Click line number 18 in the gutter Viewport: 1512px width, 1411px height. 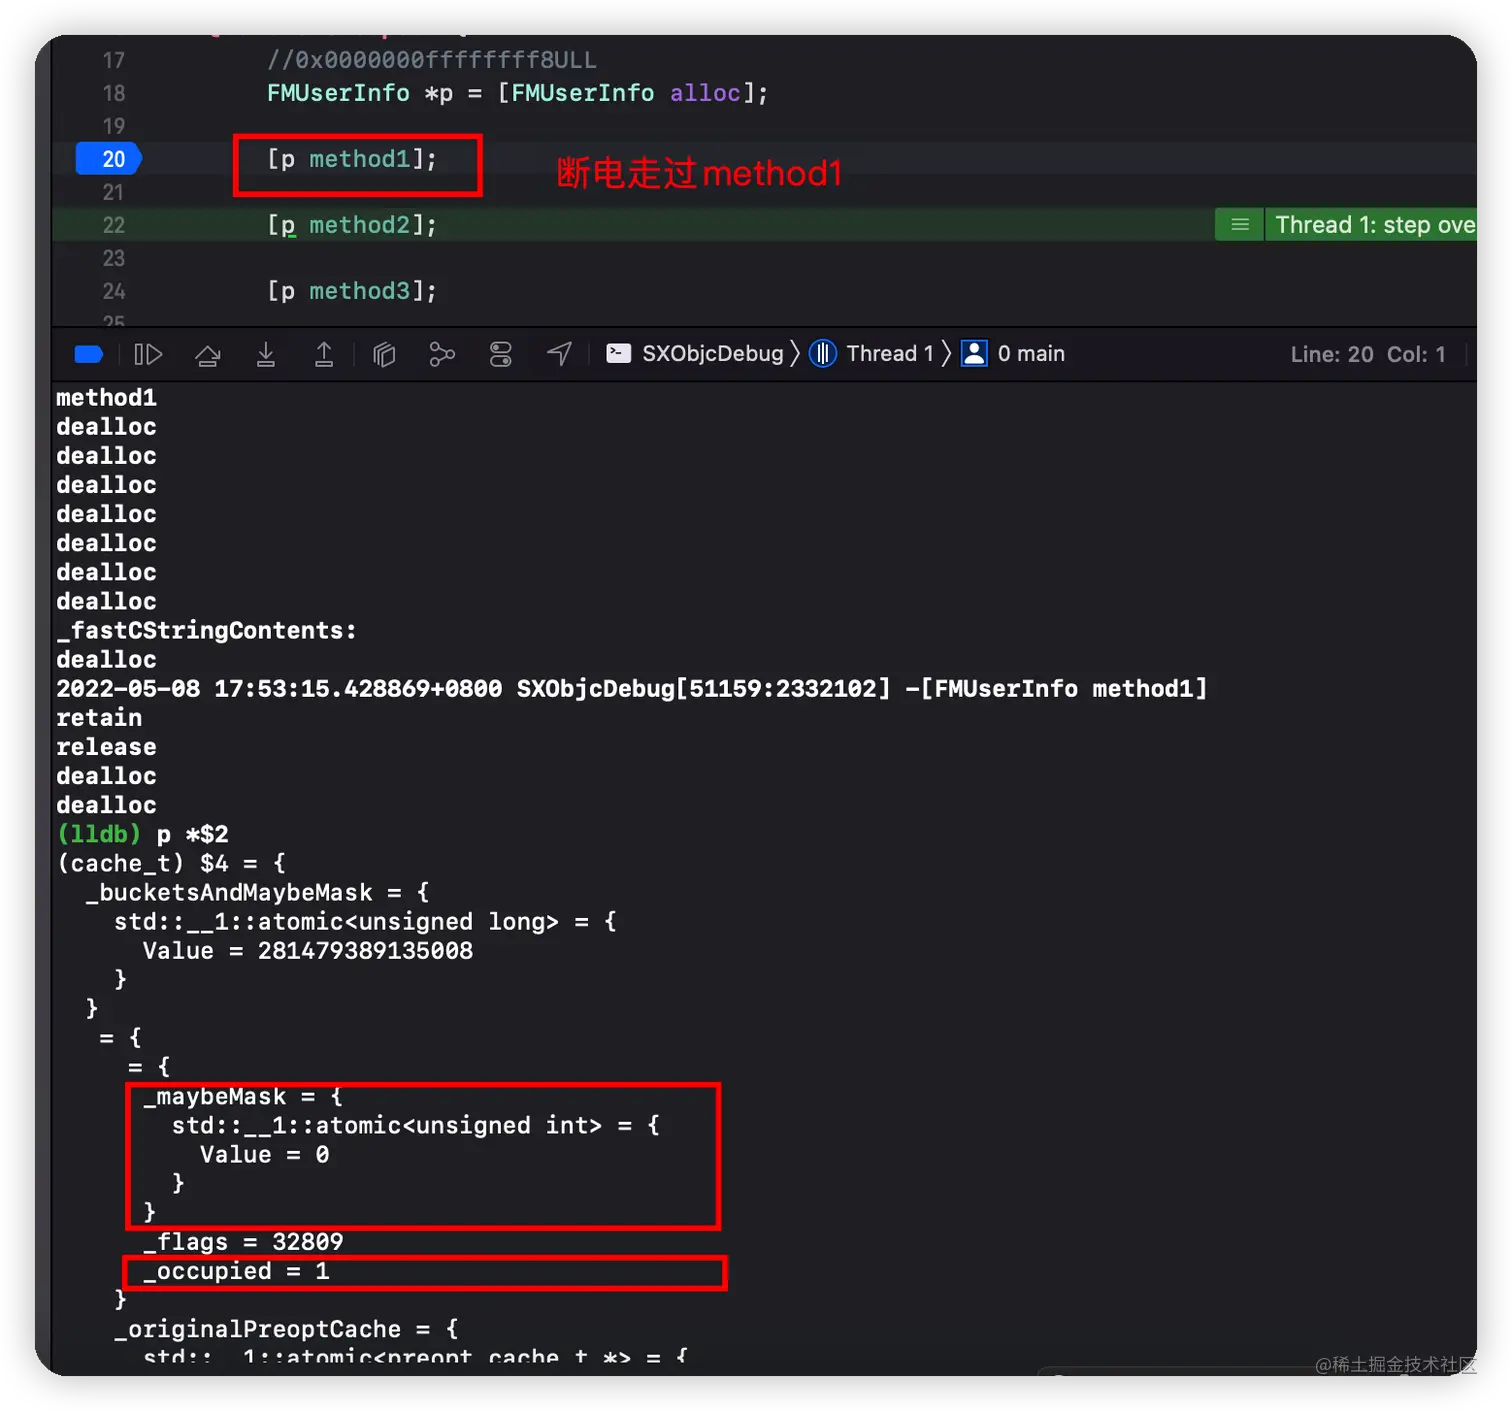click(114, 93)
